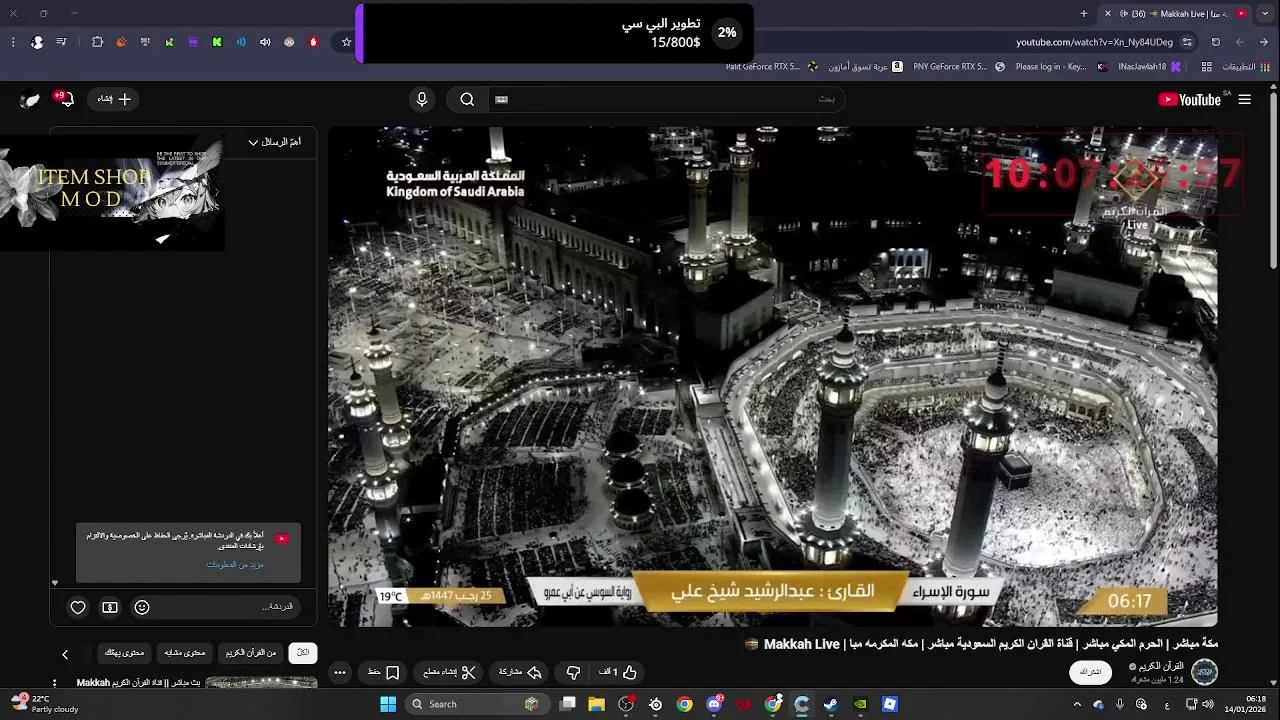Open the YouTube hamburger guide menu
1280x720 pixels.
[x=1244, y=99]
